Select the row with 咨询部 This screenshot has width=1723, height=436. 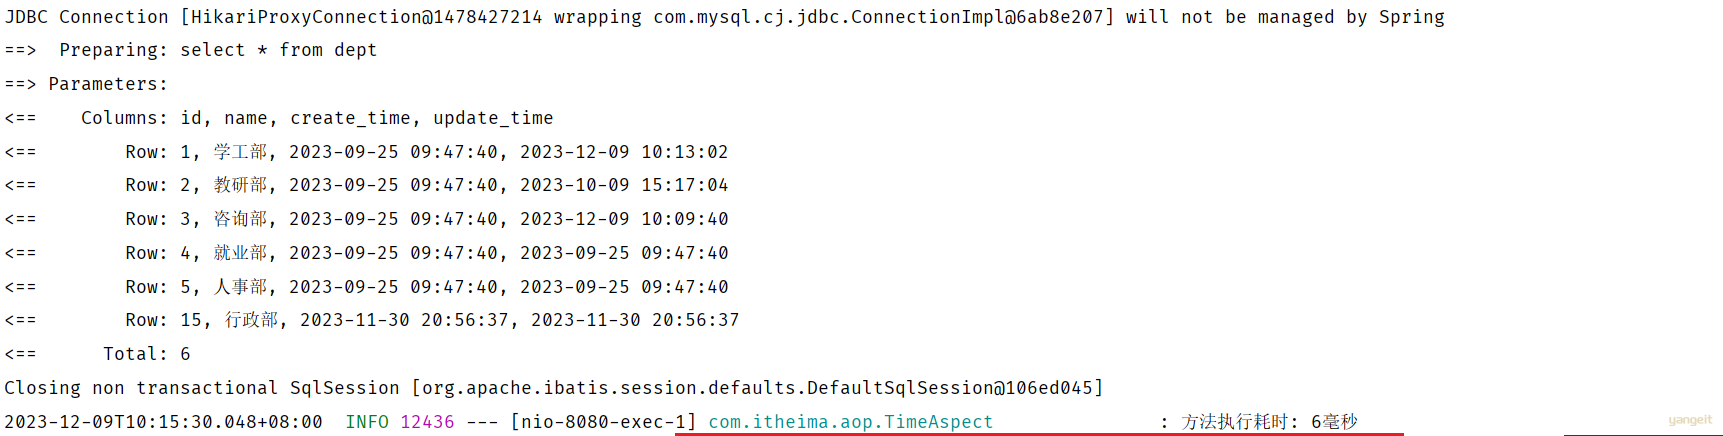coord(367,219)
